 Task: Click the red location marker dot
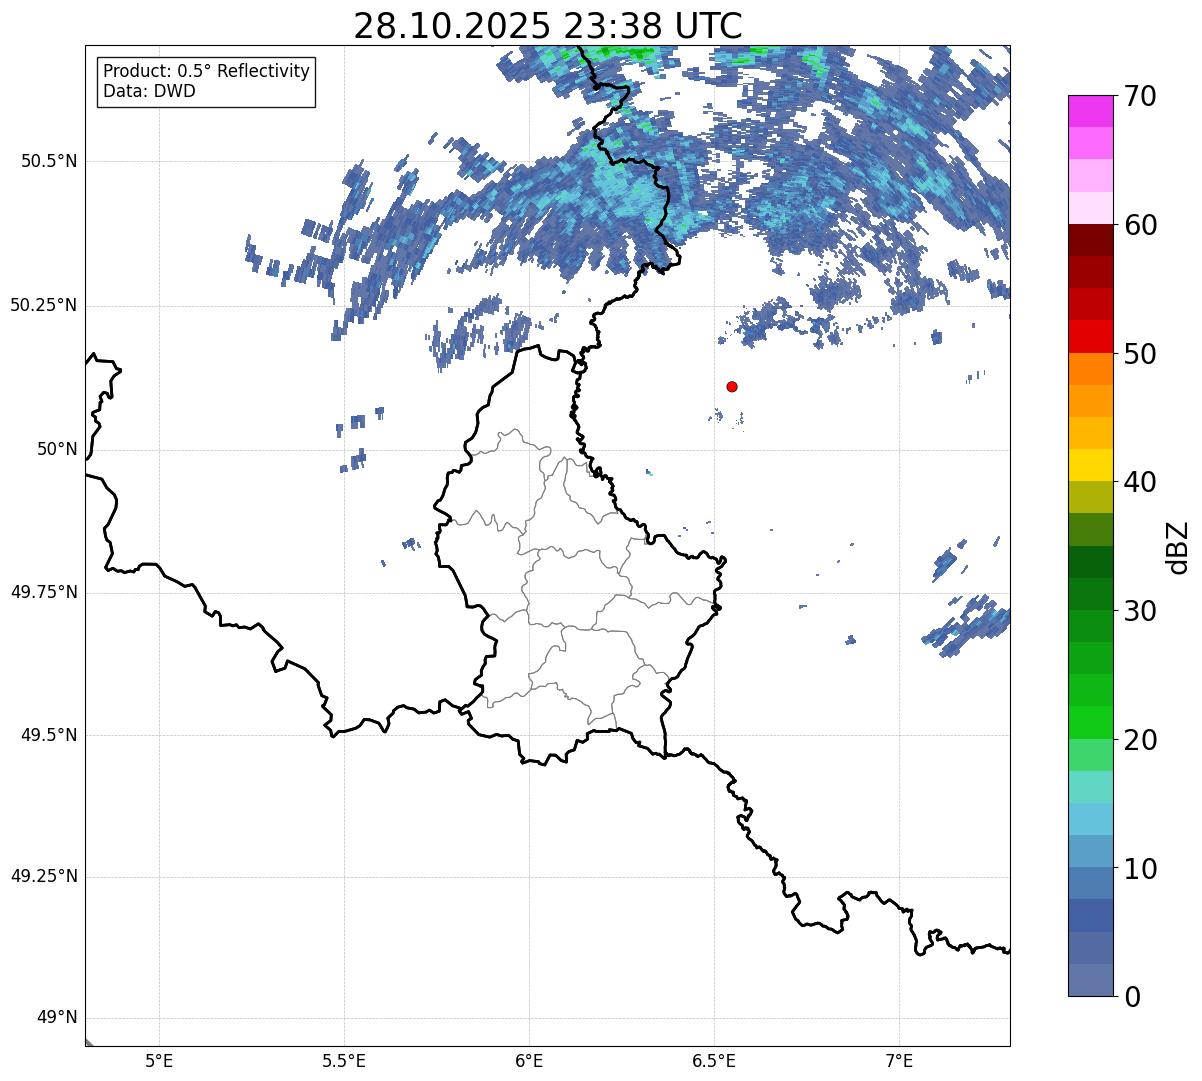[732, 386]
